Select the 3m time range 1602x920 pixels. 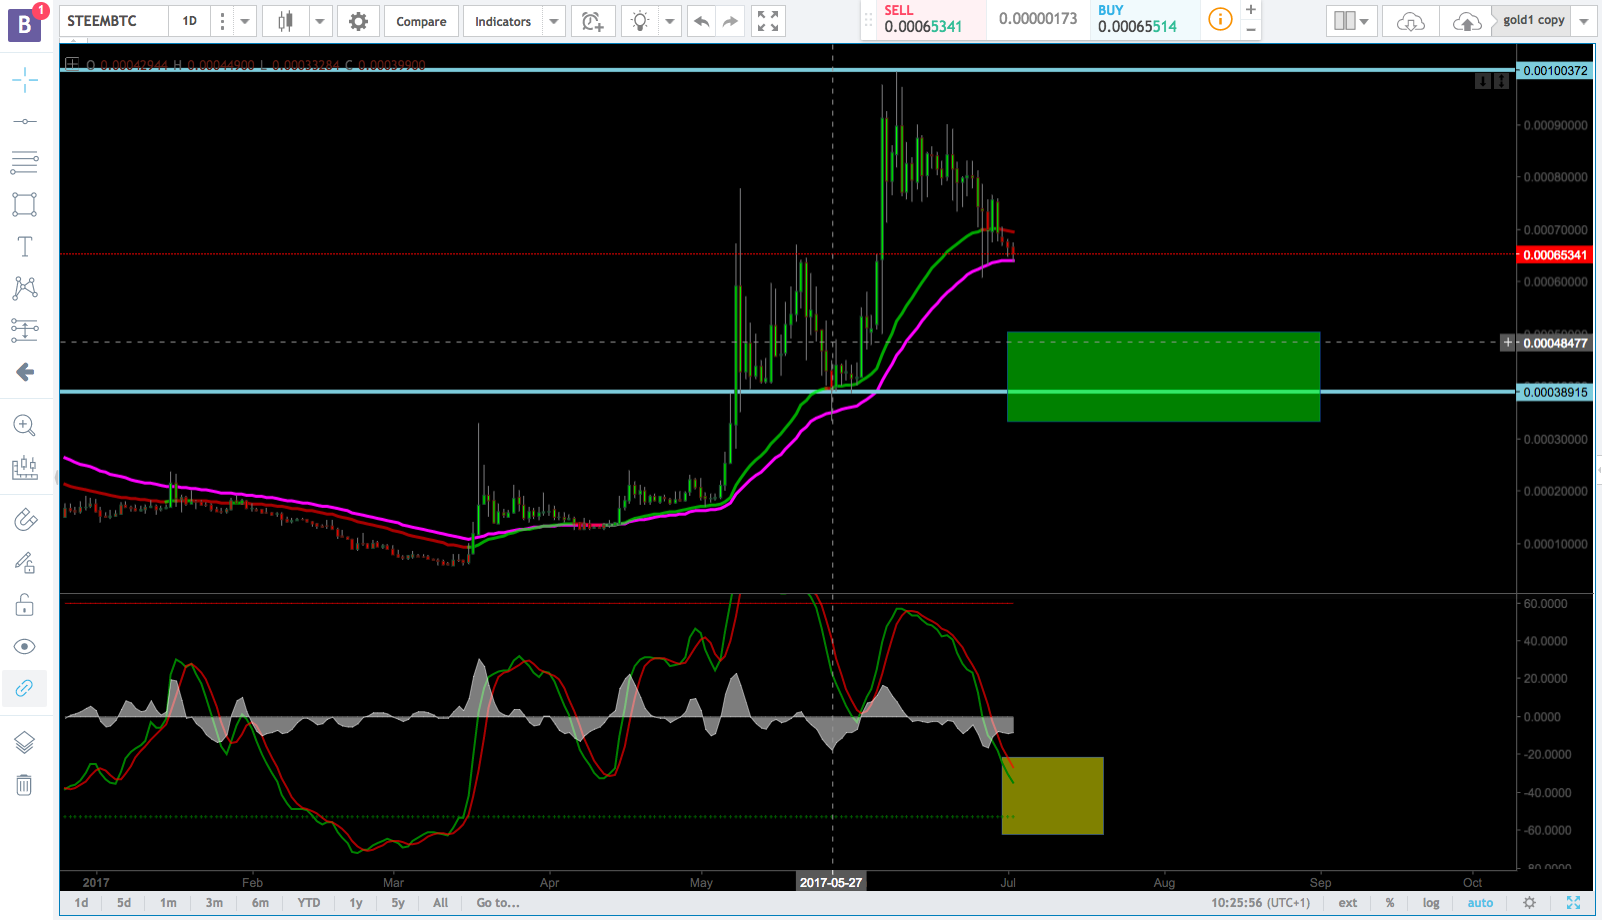click(214, 903)
